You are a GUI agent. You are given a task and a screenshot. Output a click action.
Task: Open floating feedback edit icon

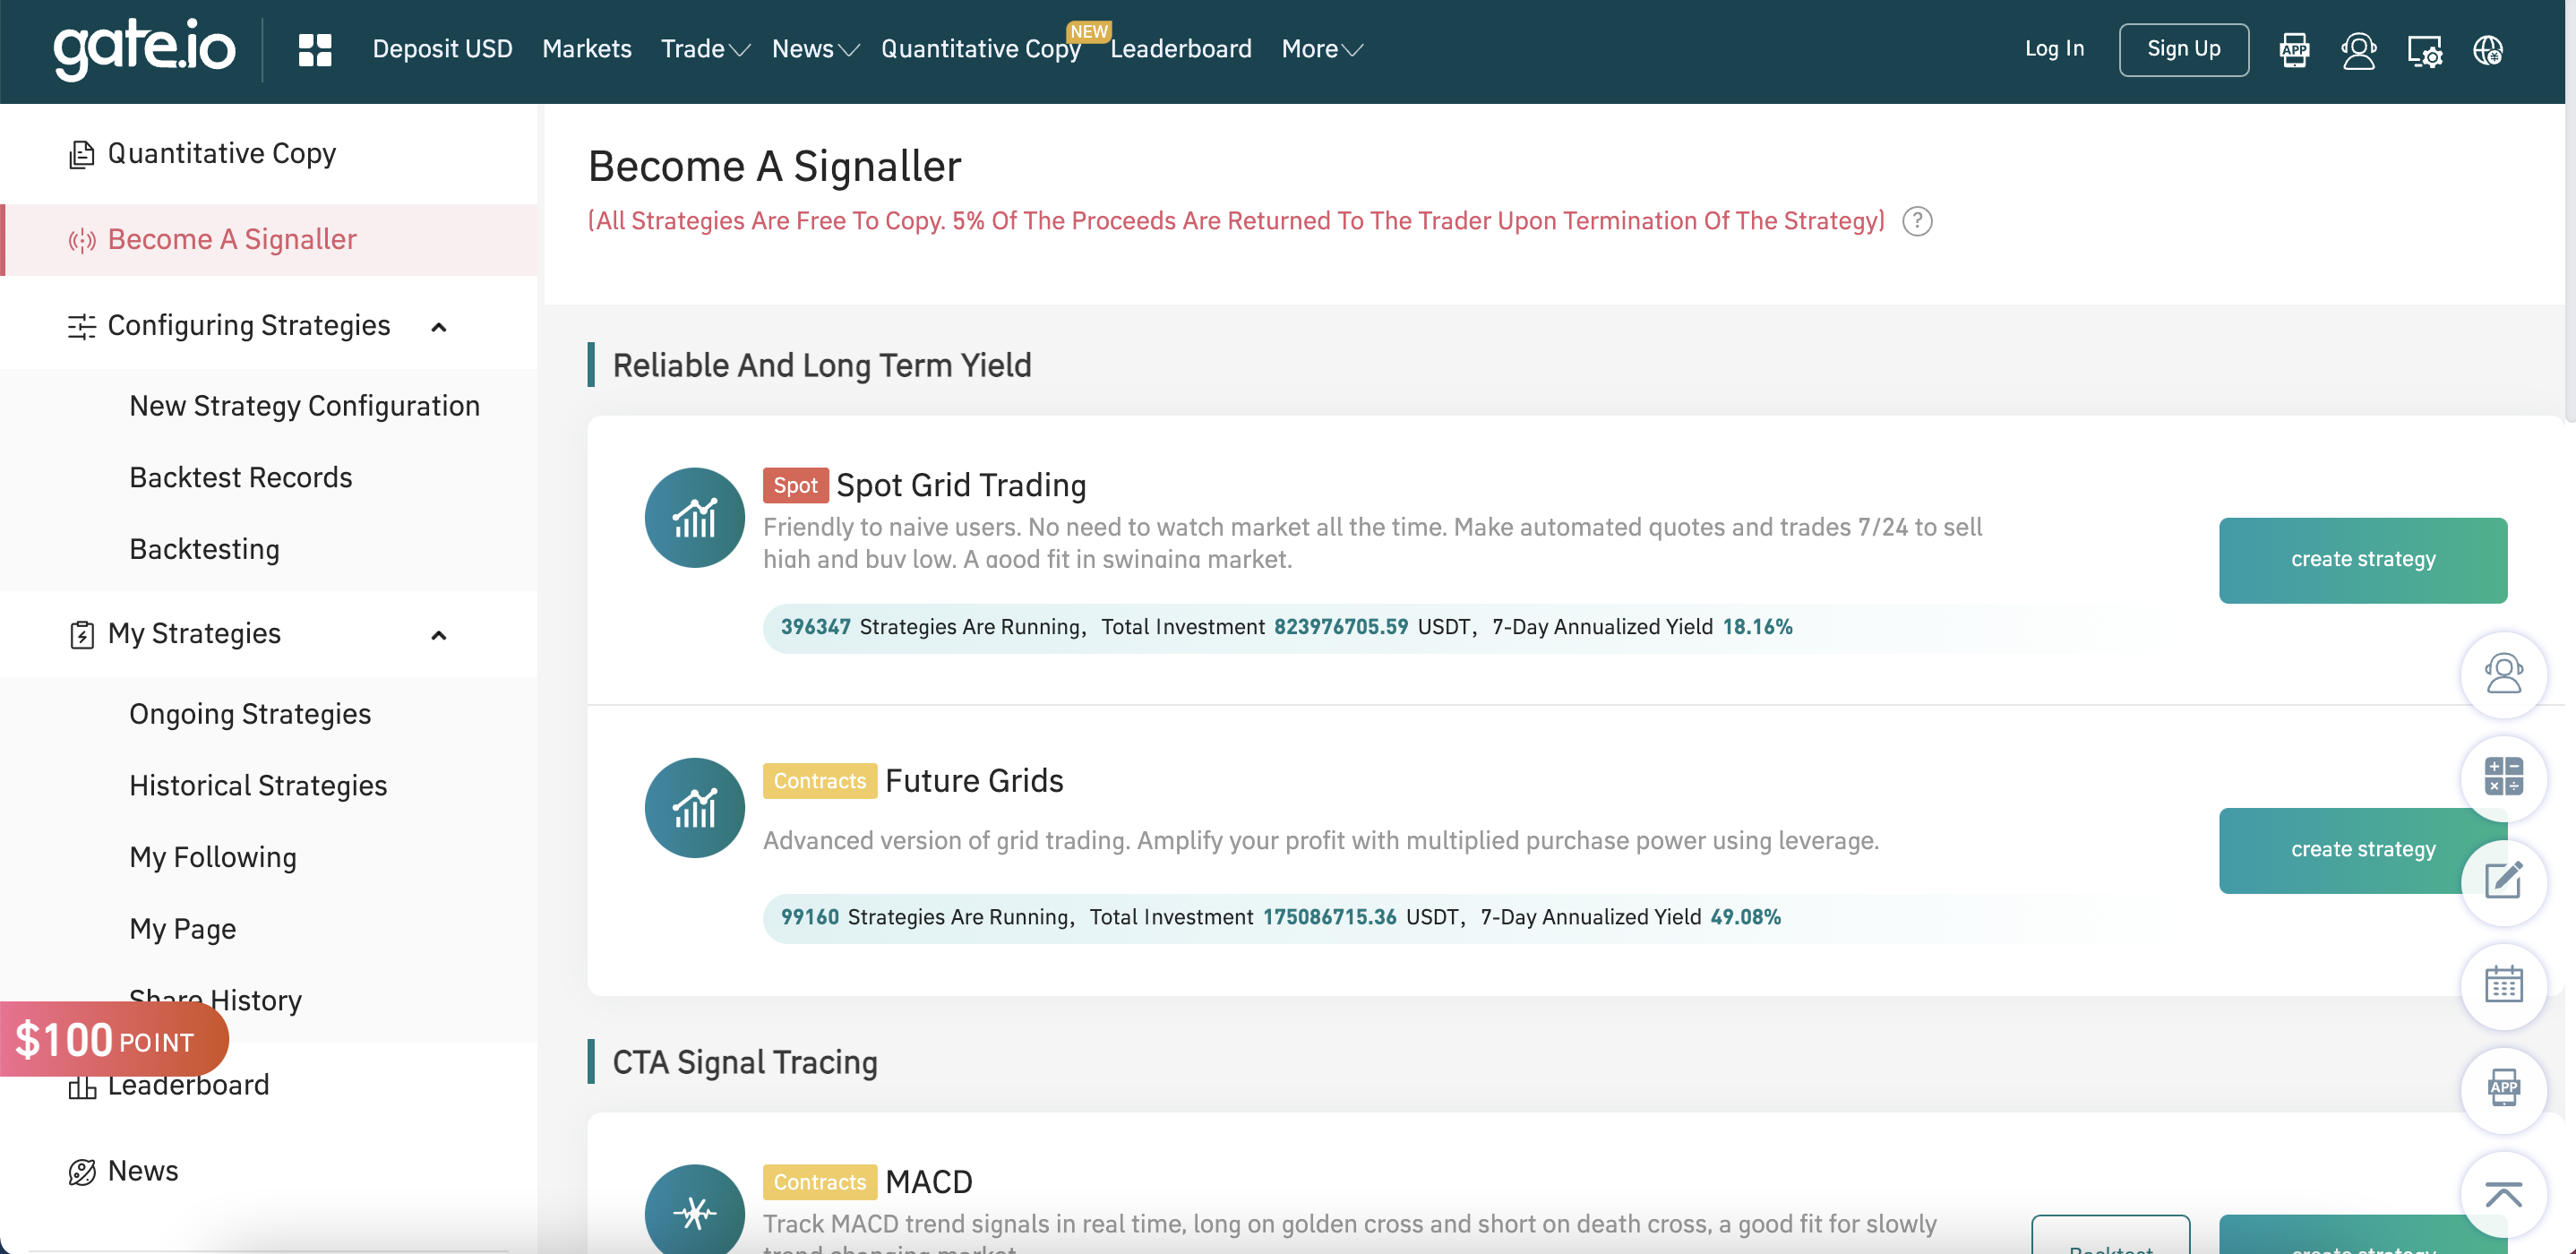(x=2504, y=882)
